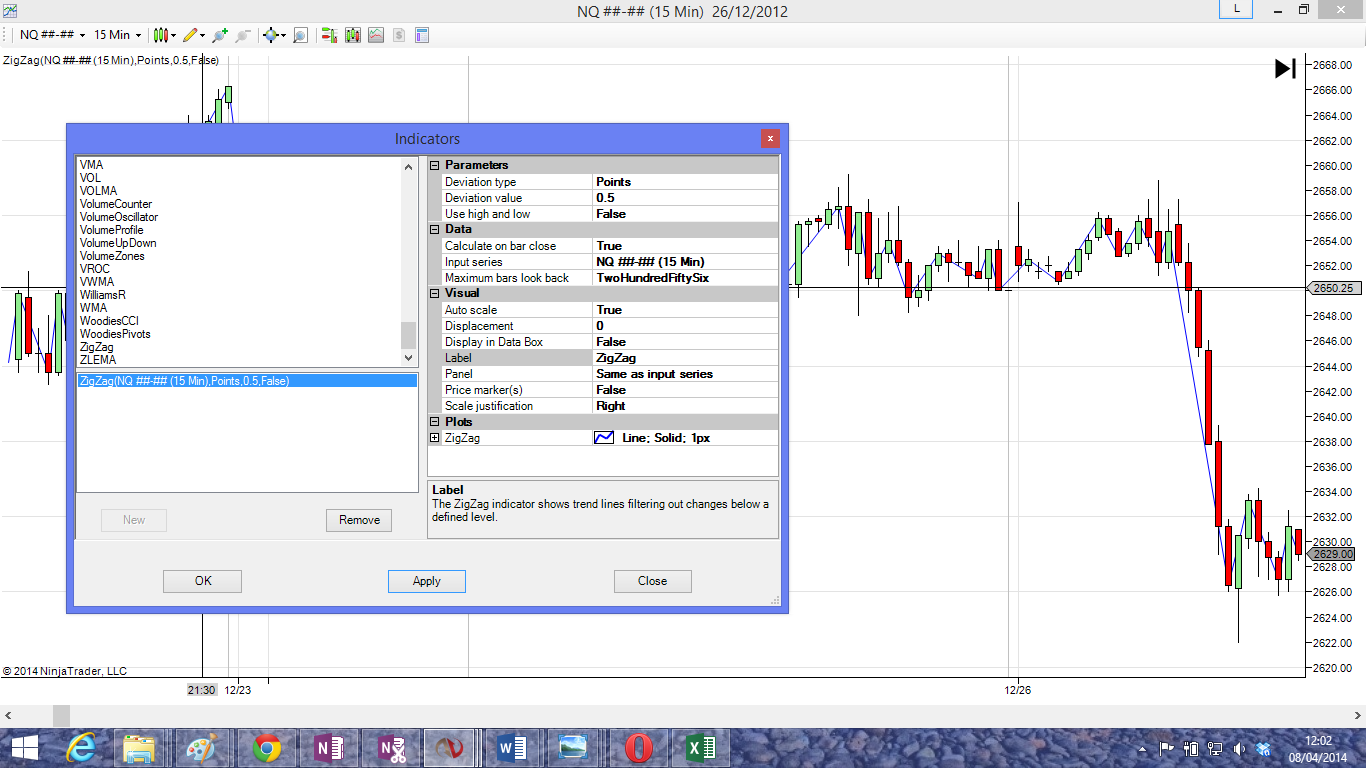Click the Apply button
This screenshot has height=768, width=1366.
(x=427, y=581)
